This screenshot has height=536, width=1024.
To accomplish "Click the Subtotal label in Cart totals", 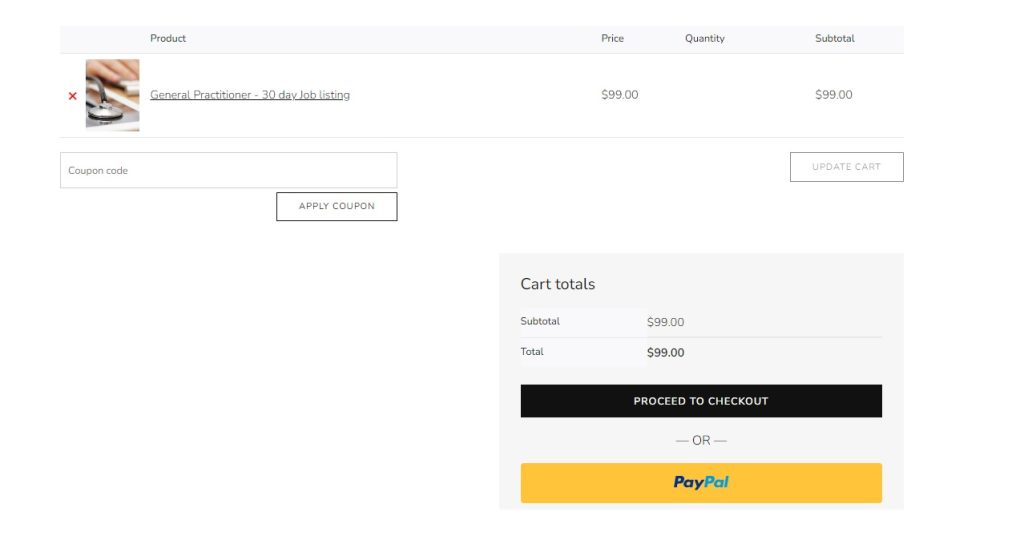I will click(x=540, y=321).
